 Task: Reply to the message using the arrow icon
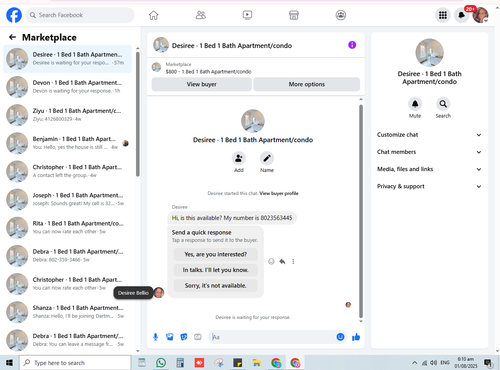[282, 262]
